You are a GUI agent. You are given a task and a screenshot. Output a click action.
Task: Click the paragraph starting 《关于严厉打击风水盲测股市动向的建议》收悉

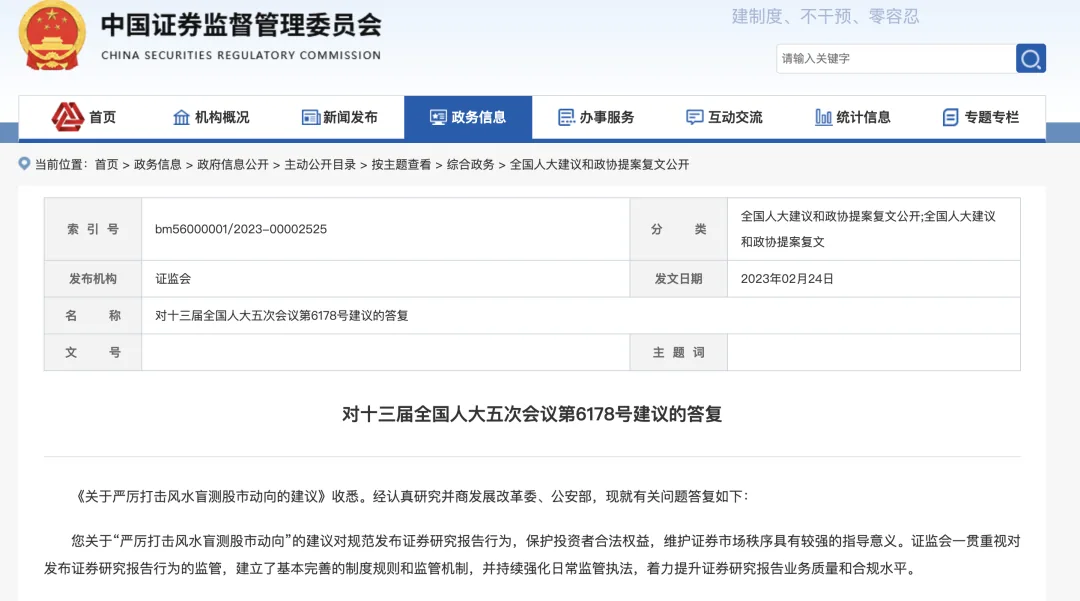pos(411,496)
